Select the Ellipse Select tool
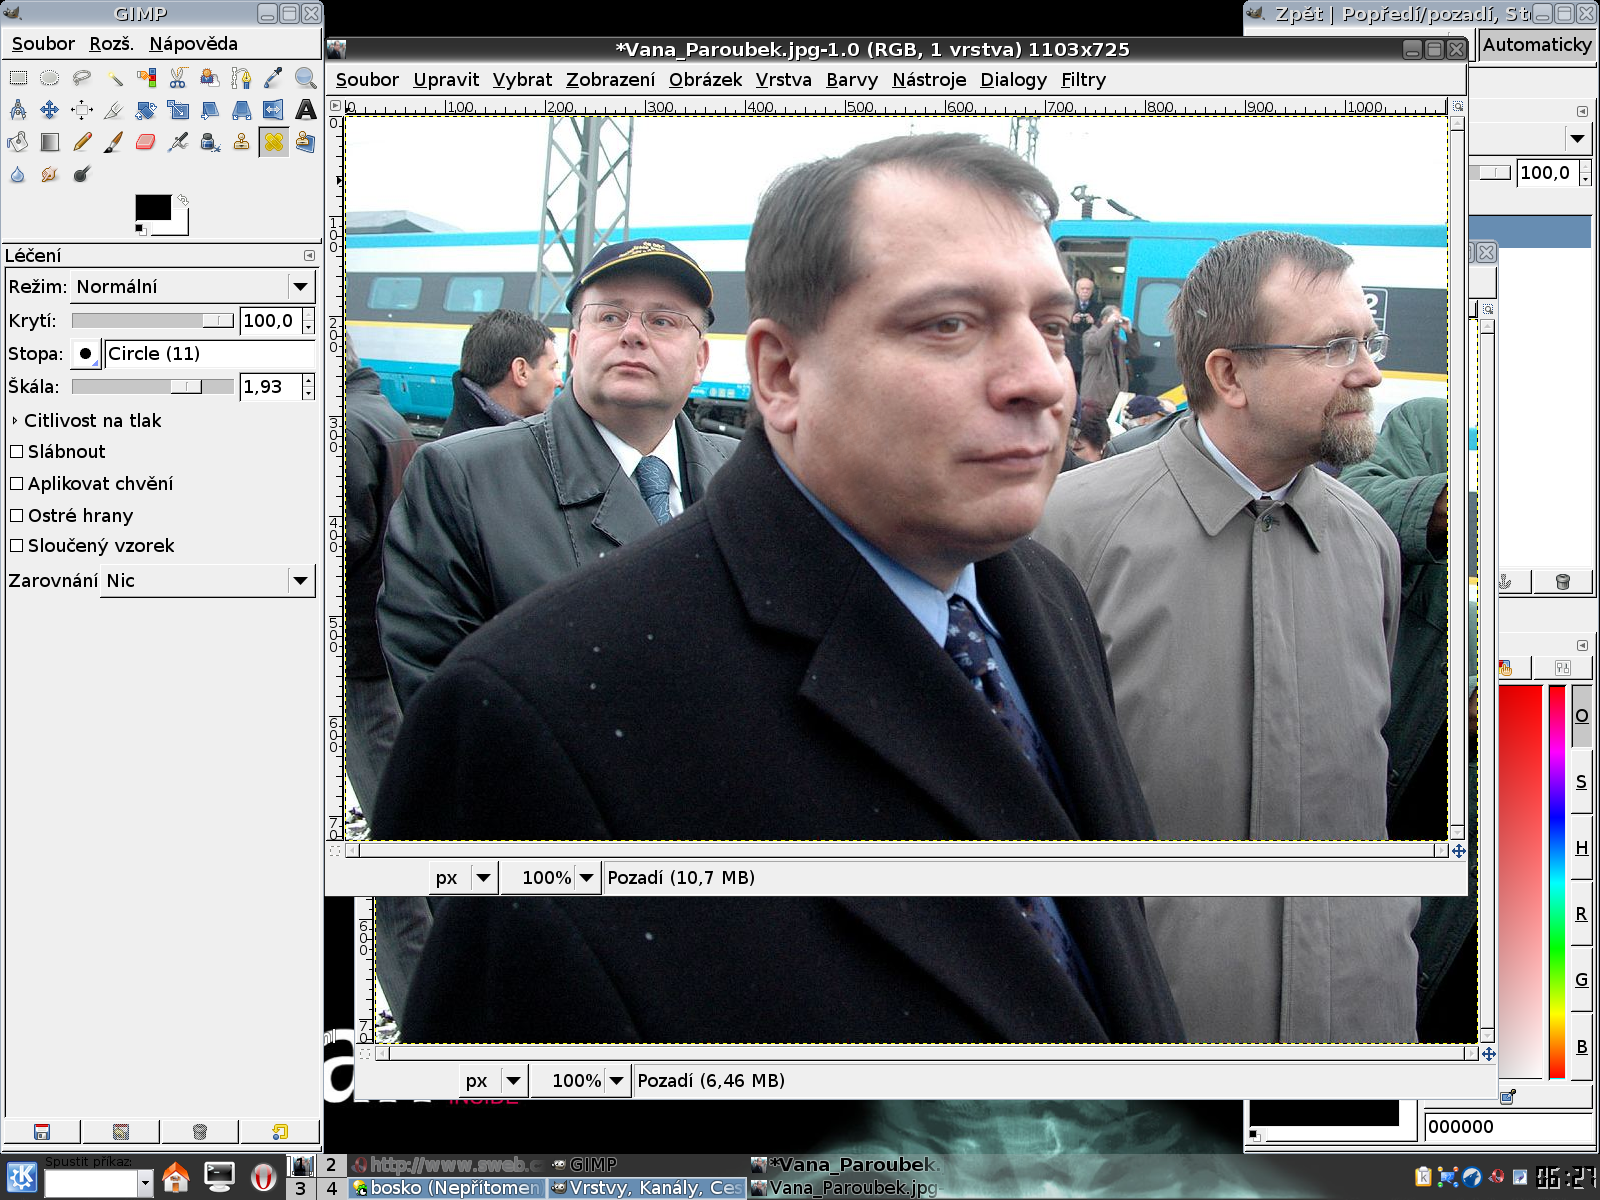This screenshot has width=1600, height=1200. tap(50, 78)
